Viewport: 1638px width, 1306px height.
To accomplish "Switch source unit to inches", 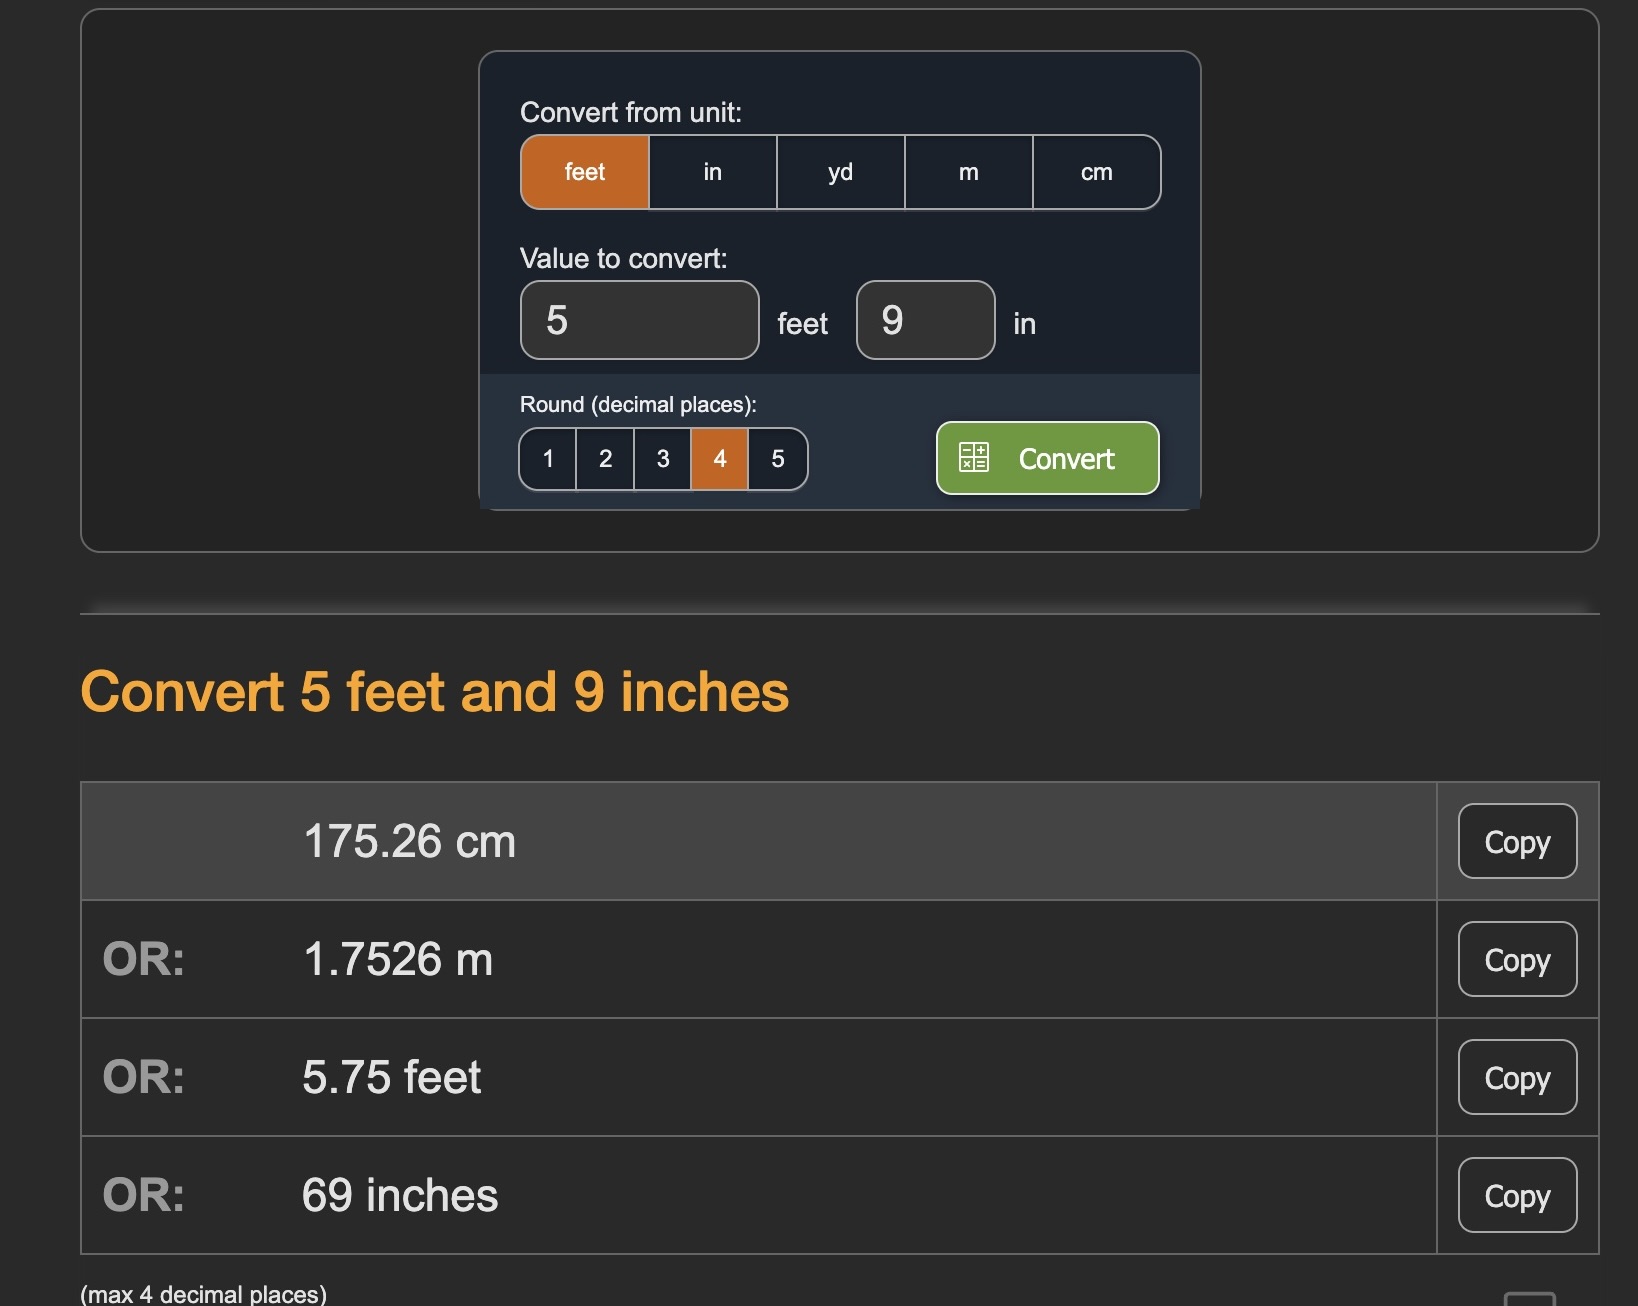I will tap(712, 172).
